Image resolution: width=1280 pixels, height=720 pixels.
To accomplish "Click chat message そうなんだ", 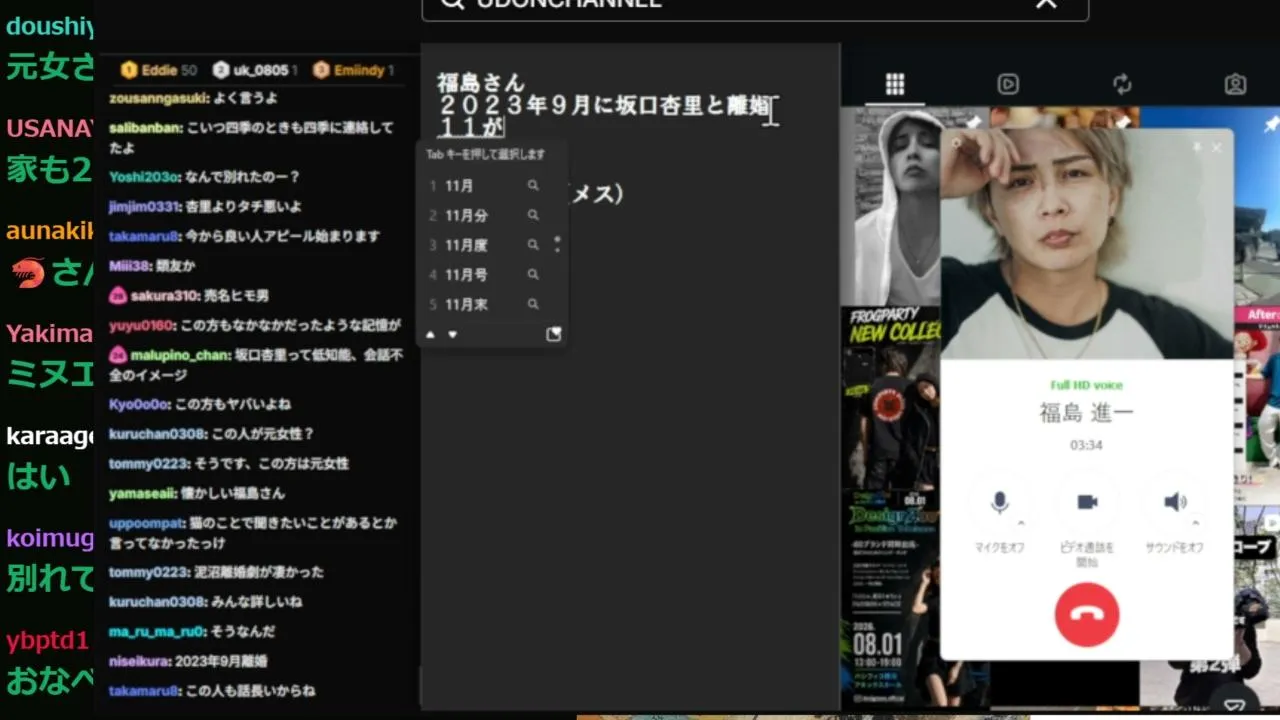I will point(243,632).
